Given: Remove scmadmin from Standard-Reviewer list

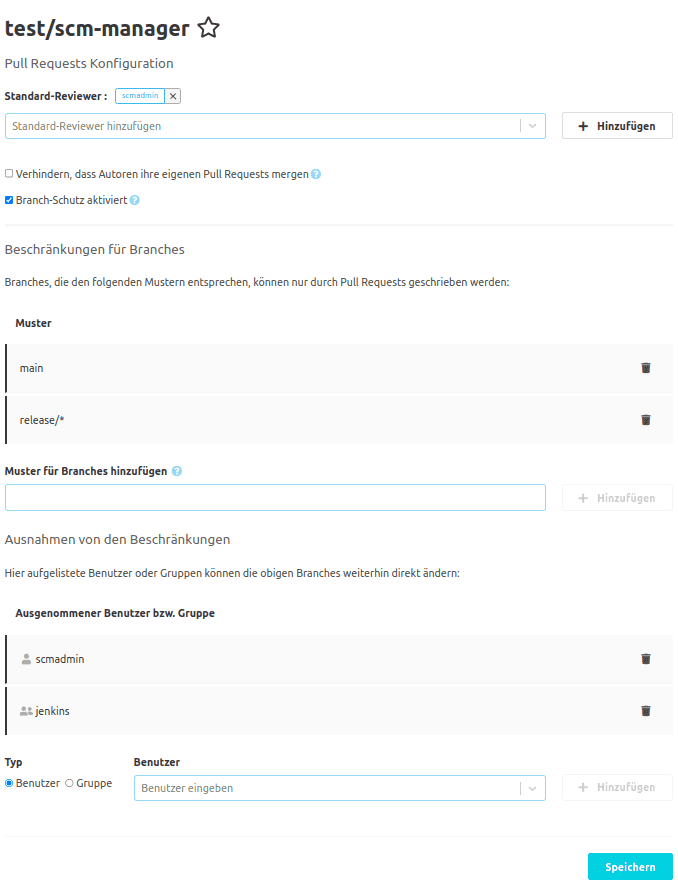Looking at the screenshot, I should [x=170, y=95].
